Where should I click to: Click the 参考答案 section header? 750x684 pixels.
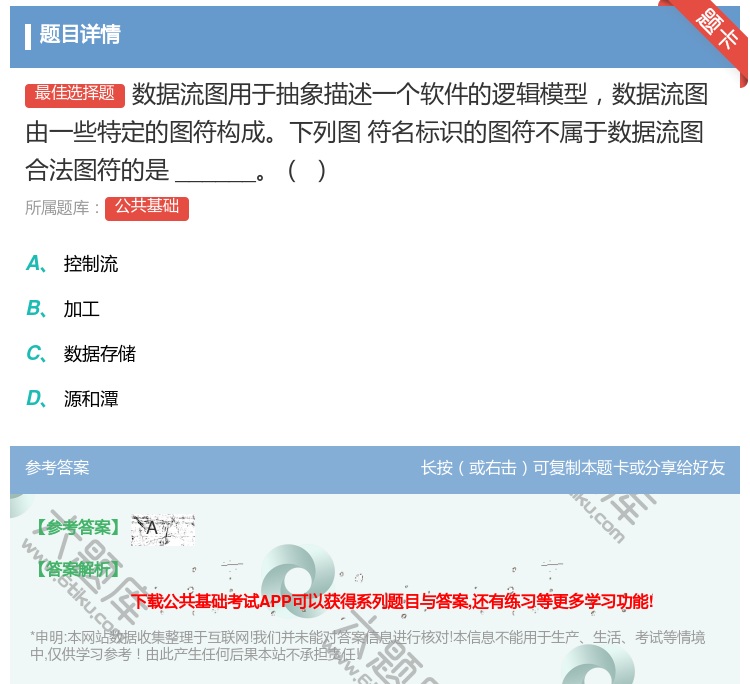point(57,467)
